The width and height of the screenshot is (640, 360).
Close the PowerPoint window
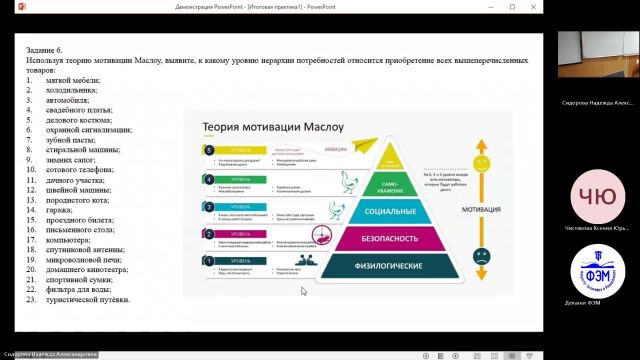pos(533,7)
